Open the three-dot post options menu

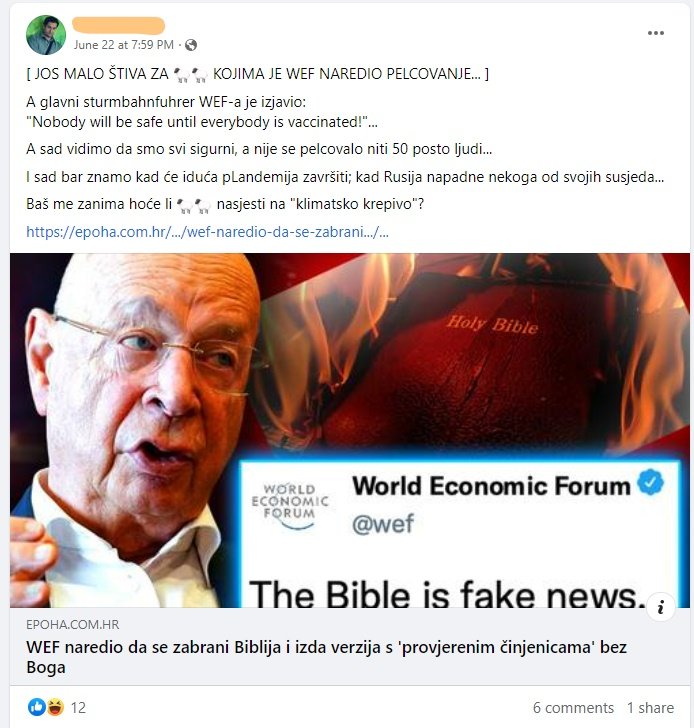655,33
